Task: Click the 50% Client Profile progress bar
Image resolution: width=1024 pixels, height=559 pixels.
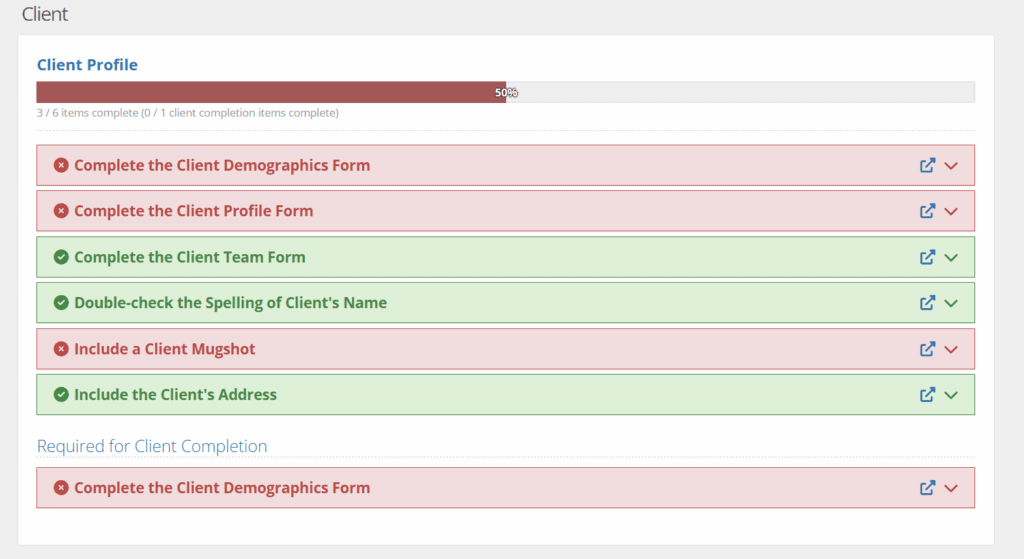Action: click(505, 92)
